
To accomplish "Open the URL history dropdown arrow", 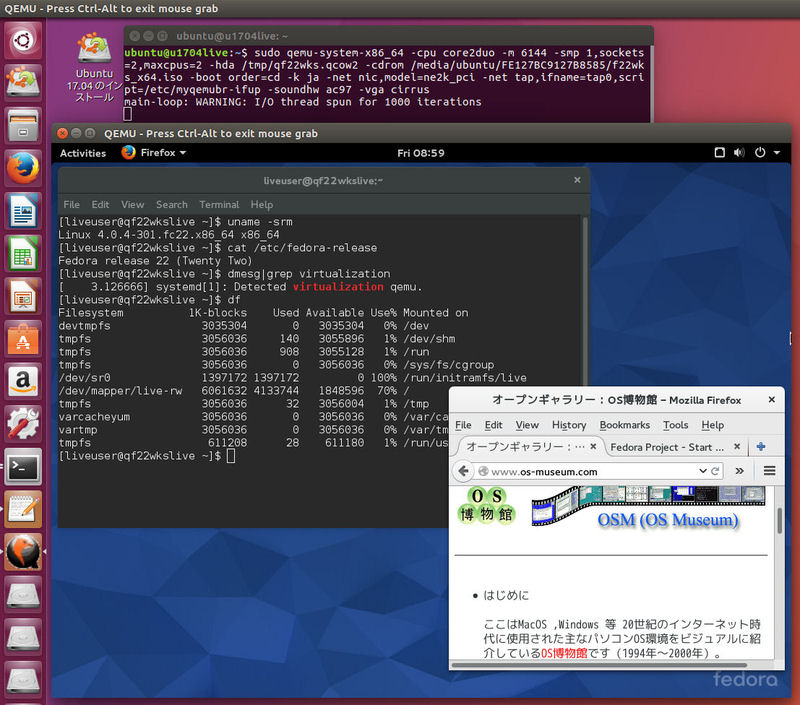I will [x=703, y=471].
